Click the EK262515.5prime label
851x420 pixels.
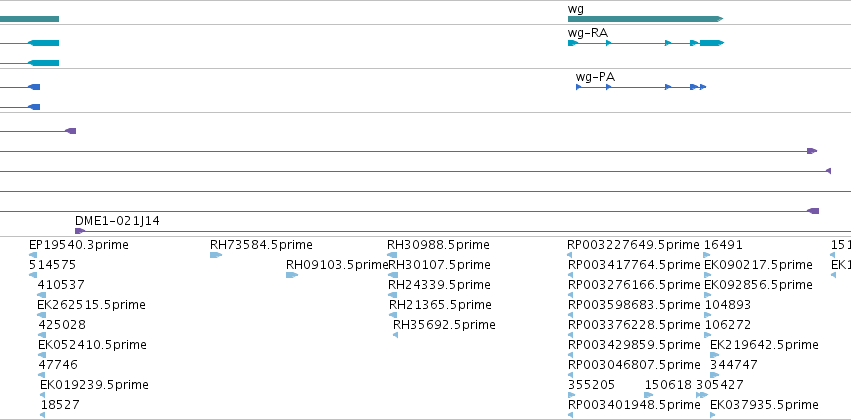point(91,304)
